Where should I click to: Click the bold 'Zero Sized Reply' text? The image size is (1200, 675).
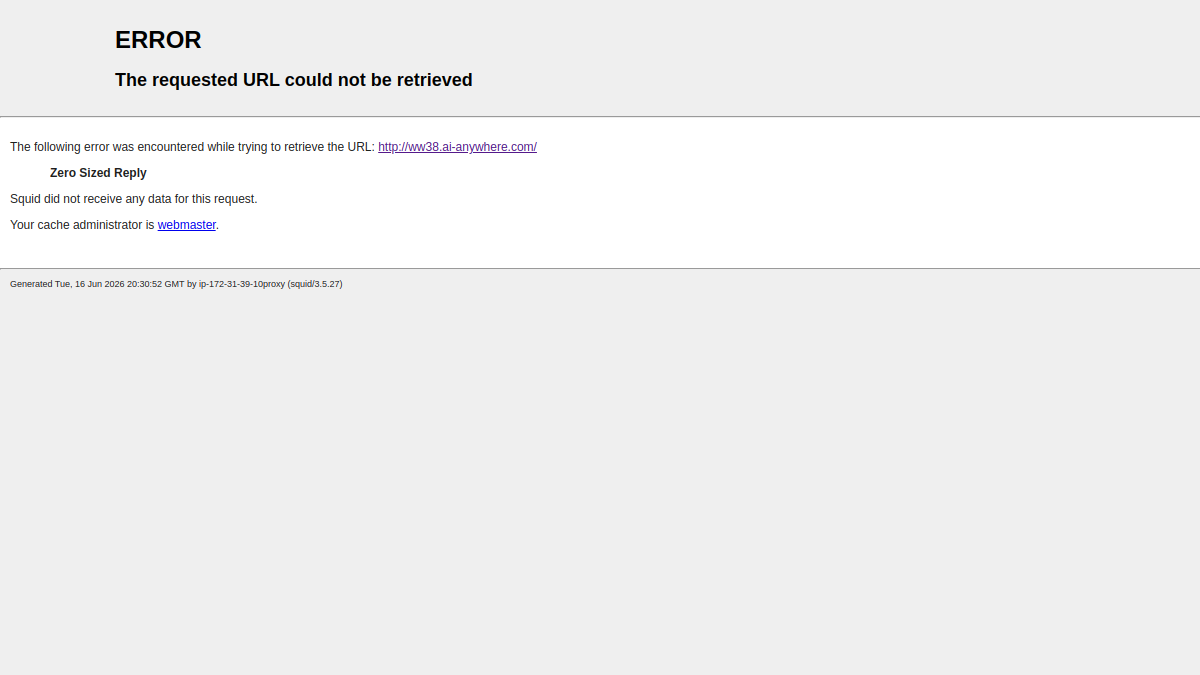[x=98, y=173]
